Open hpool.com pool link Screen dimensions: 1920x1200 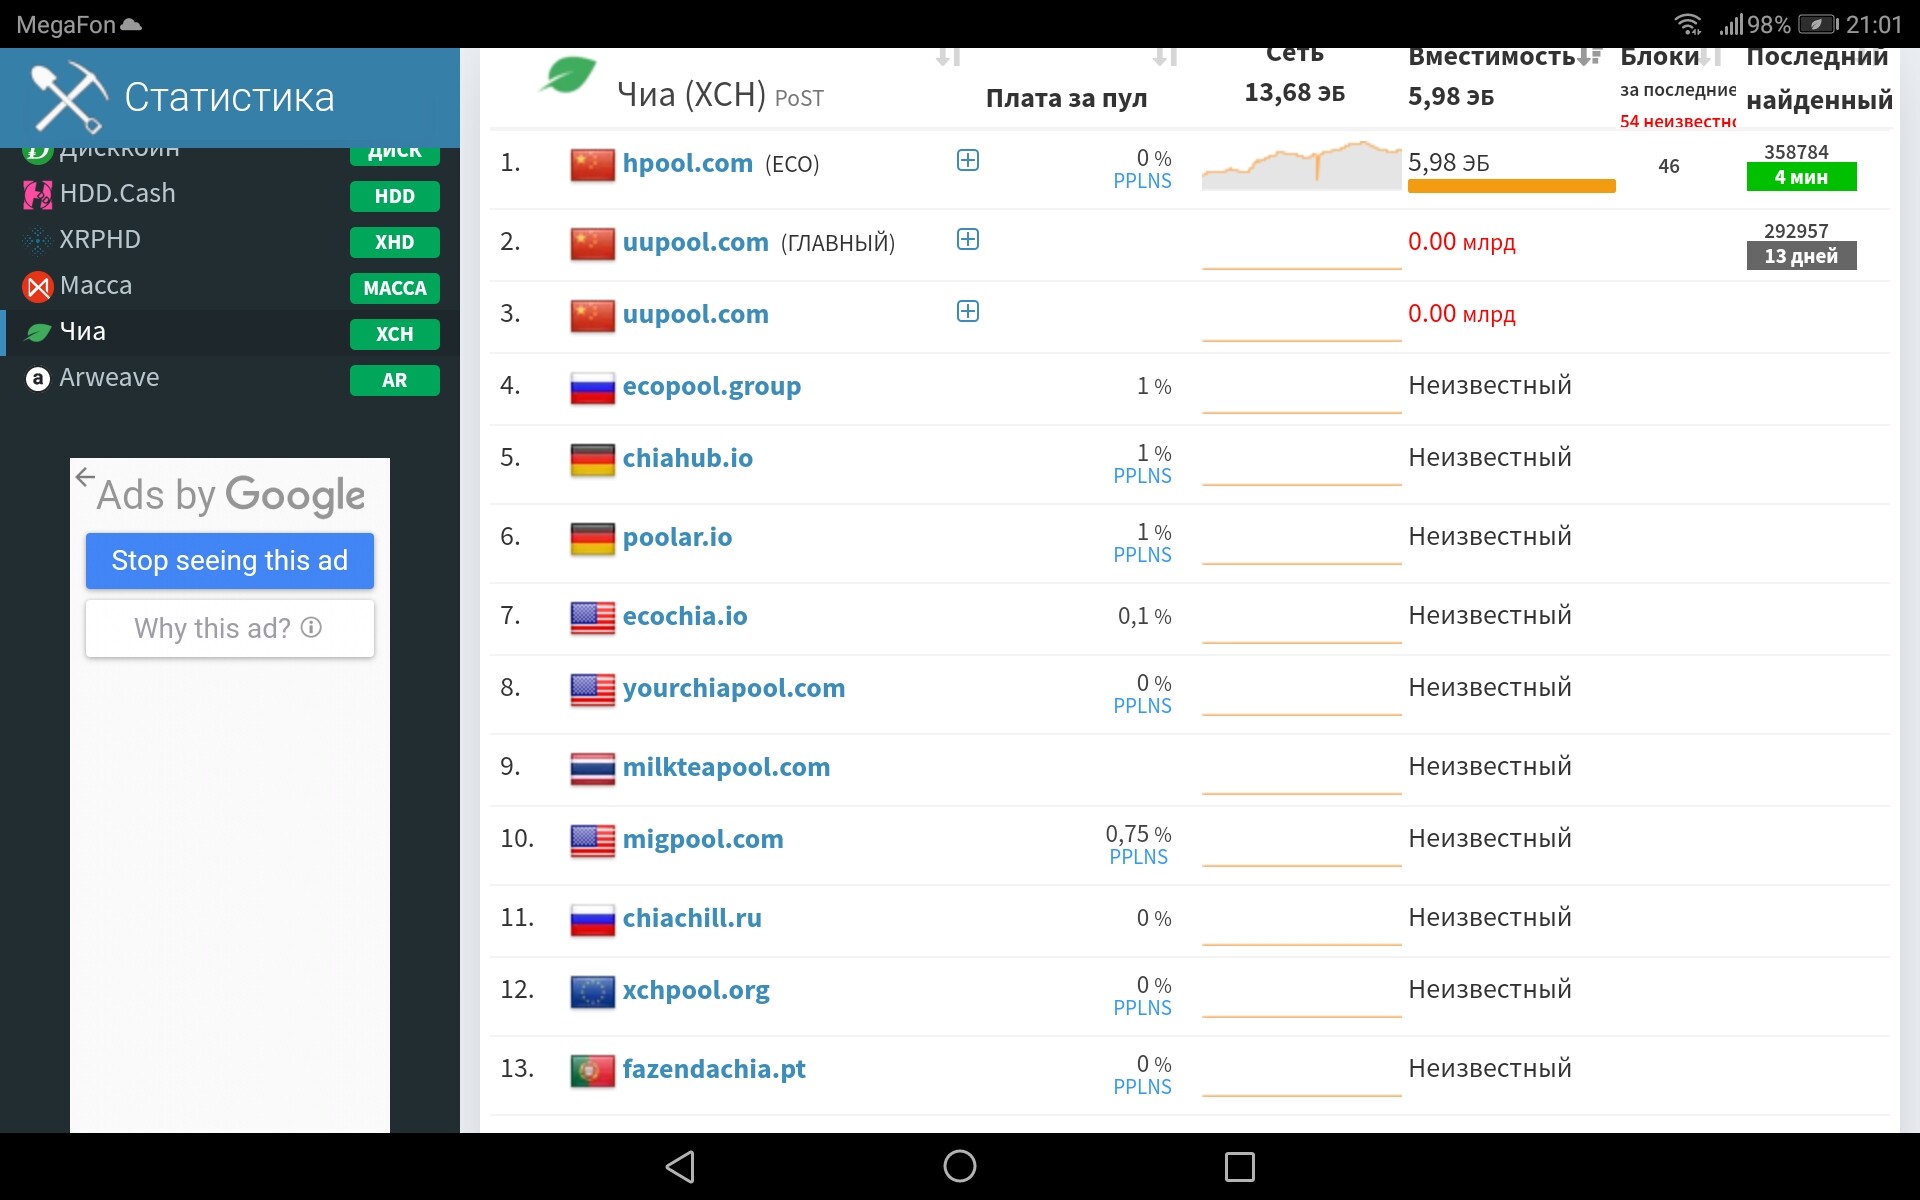[688, 163]
